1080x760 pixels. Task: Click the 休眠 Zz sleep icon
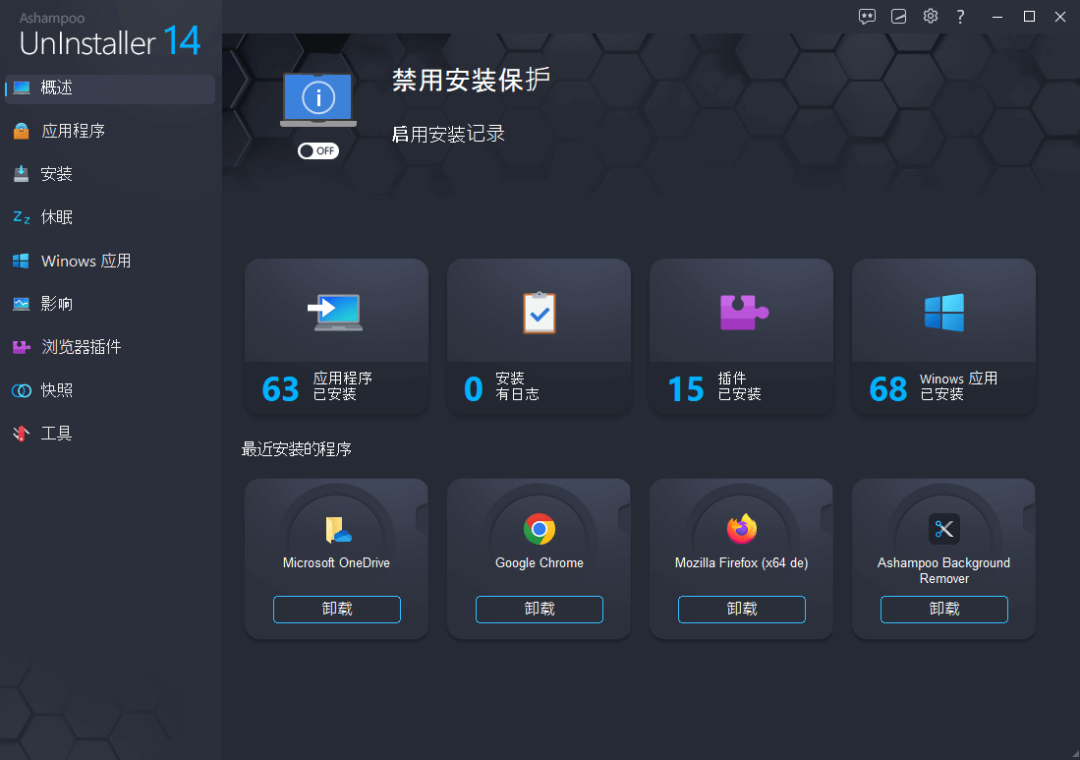(x=21, y=218)
